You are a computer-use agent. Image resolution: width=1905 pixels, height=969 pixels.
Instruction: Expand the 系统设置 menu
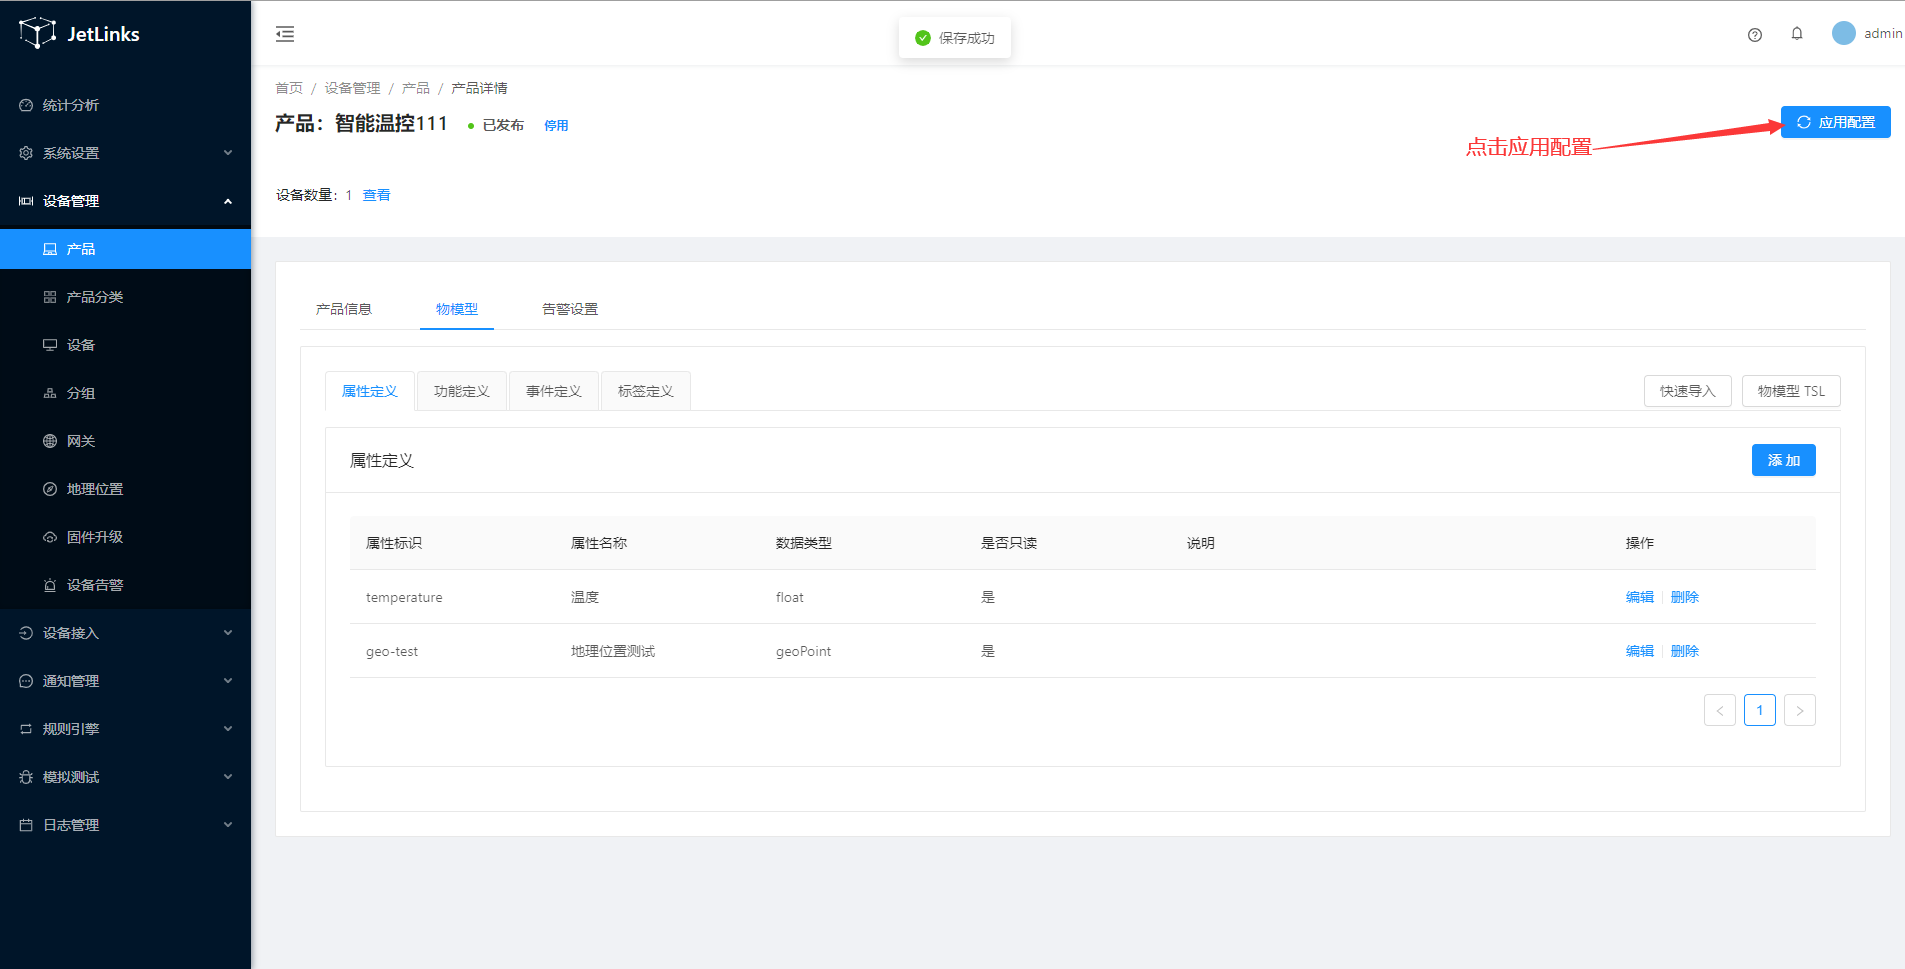click(125, 153)
